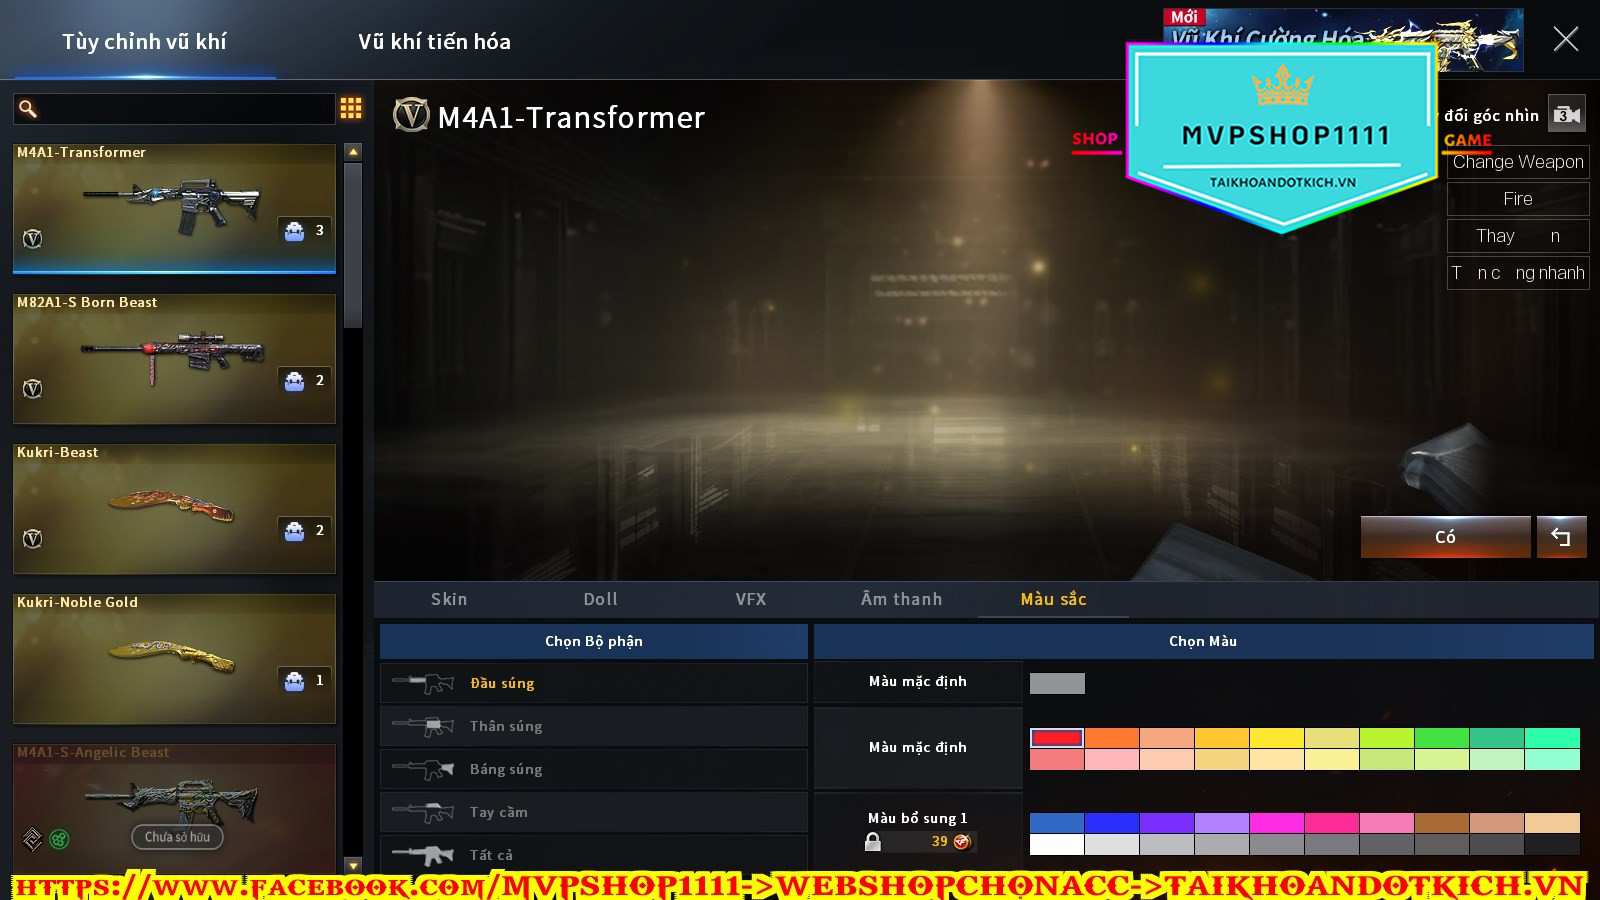Click the camera view-angle icon

pos(1566,114)
